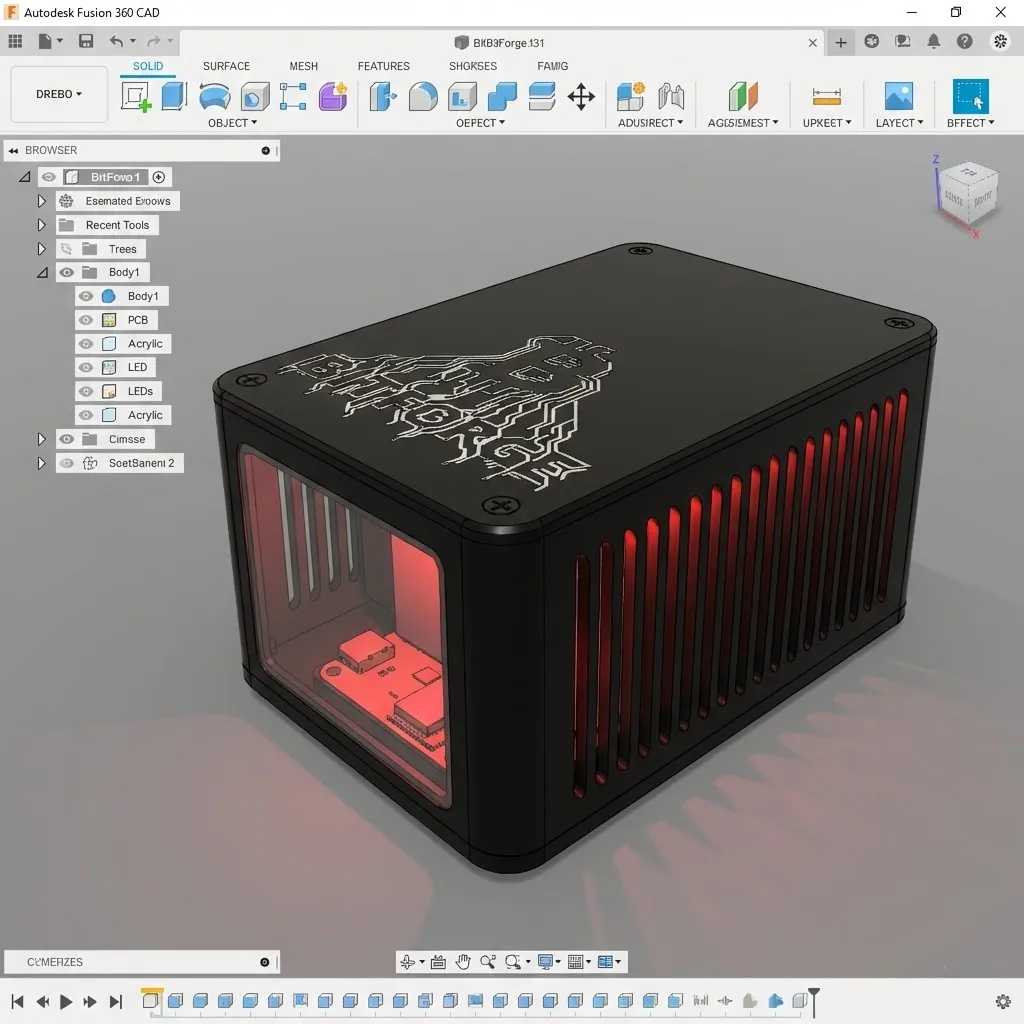Click the play button on the timeline
The width and height of the screenshot is (1024, 1024).
tap(66, 1000)
